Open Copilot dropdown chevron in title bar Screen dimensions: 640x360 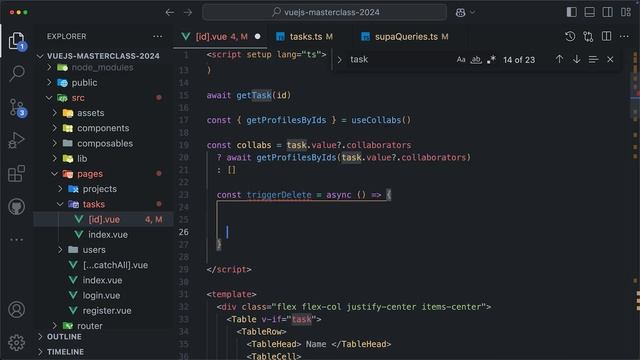(472, 12)
